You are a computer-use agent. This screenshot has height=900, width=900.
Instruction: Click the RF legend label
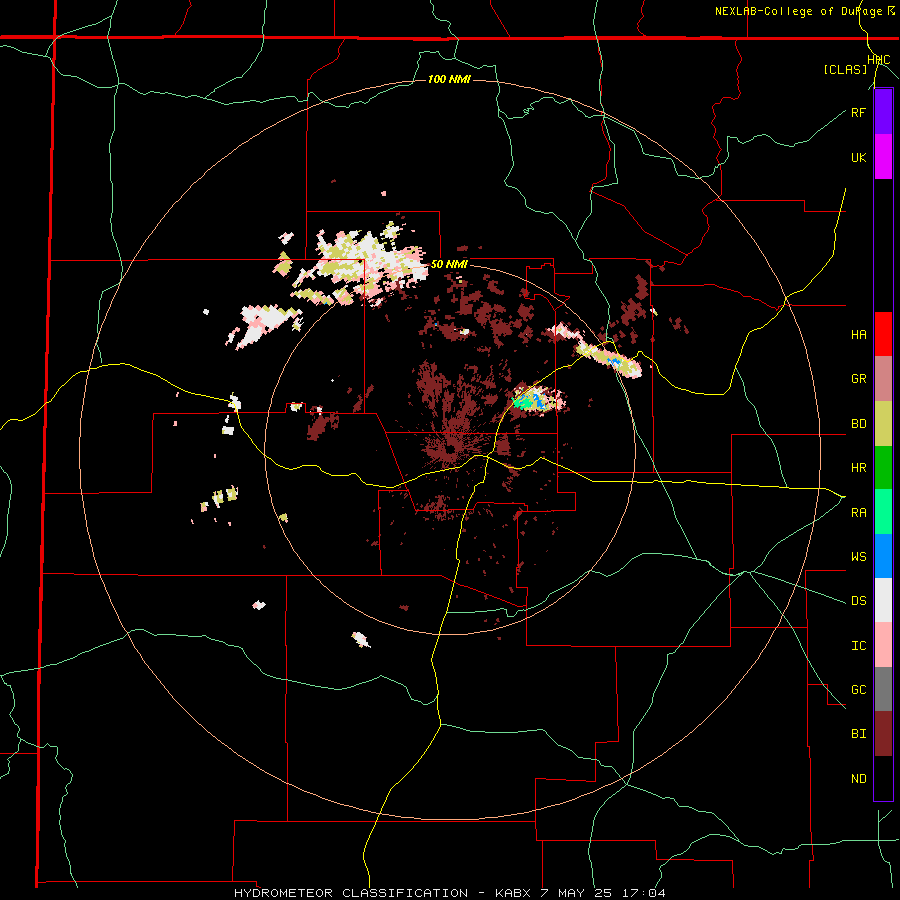coord(858,112)
